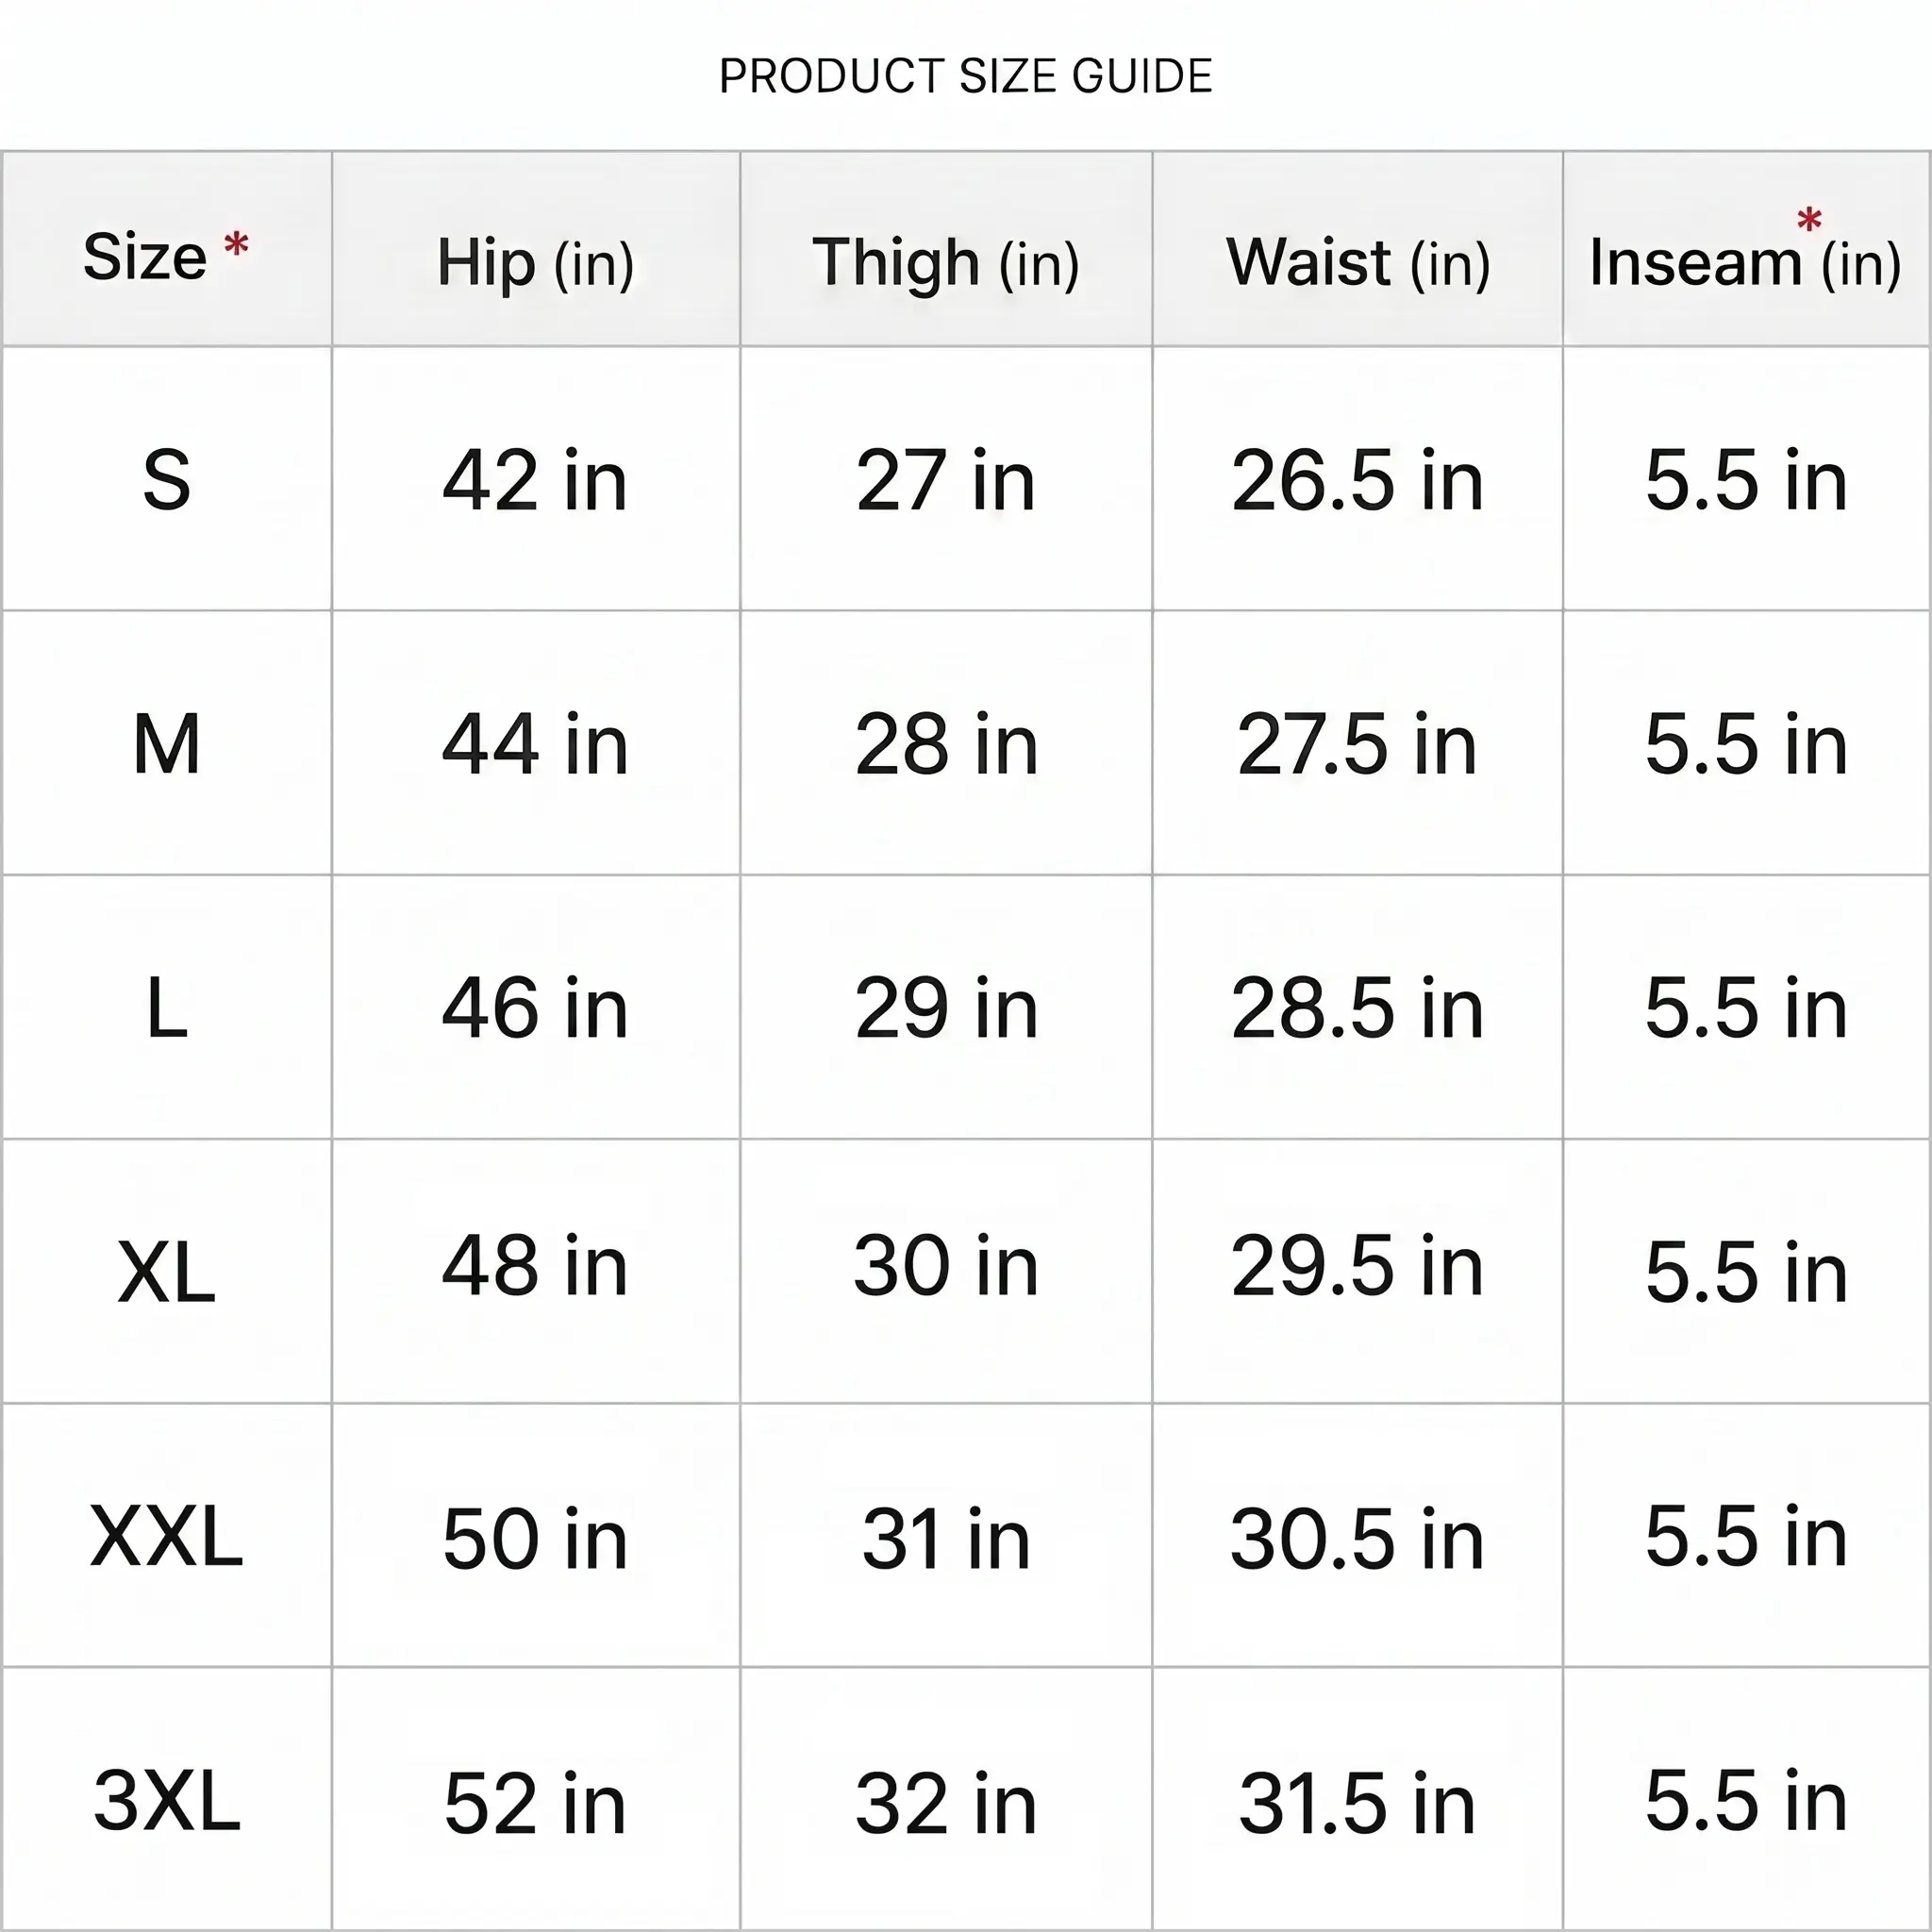Select the Size column header

pyautogui.click(x=146, y=257)
